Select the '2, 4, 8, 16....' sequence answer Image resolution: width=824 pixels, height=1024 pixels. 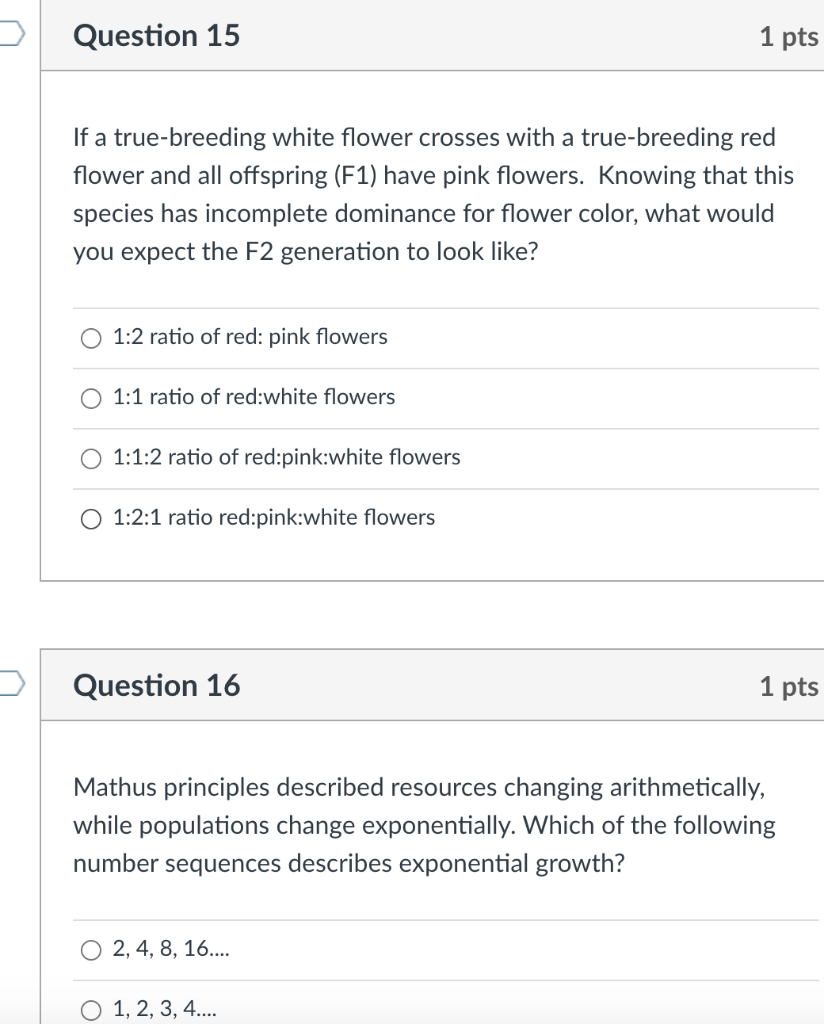89,950
